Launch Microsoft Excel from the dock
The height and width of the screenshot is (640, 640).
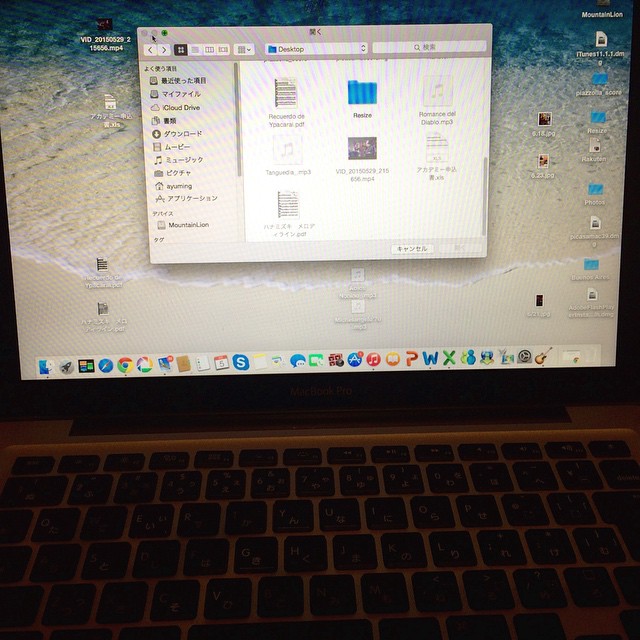point(449,358)
